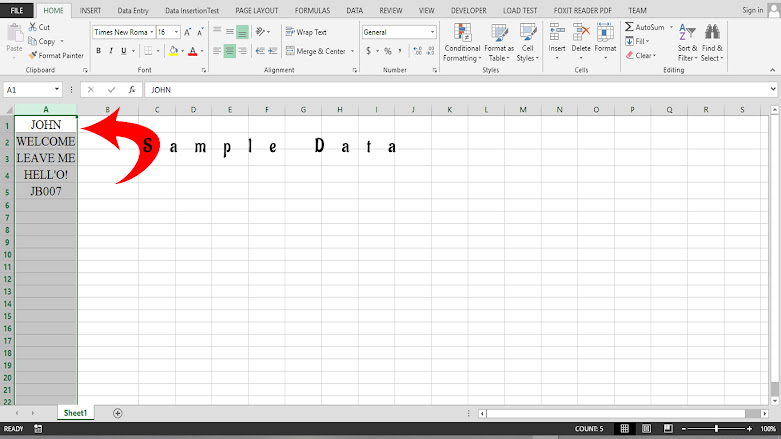Decrease indent in Alignment group

(260, 51)
